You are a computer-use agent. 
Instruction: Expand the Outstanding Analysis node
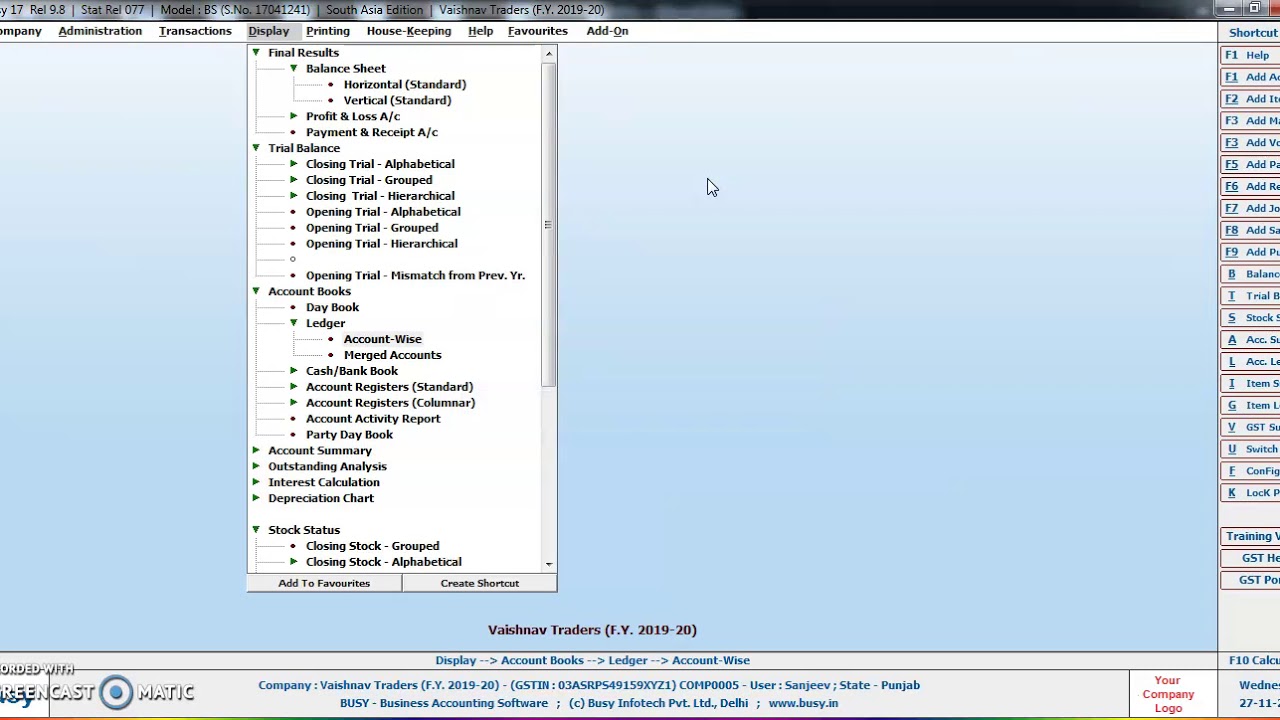pos(256,466)
